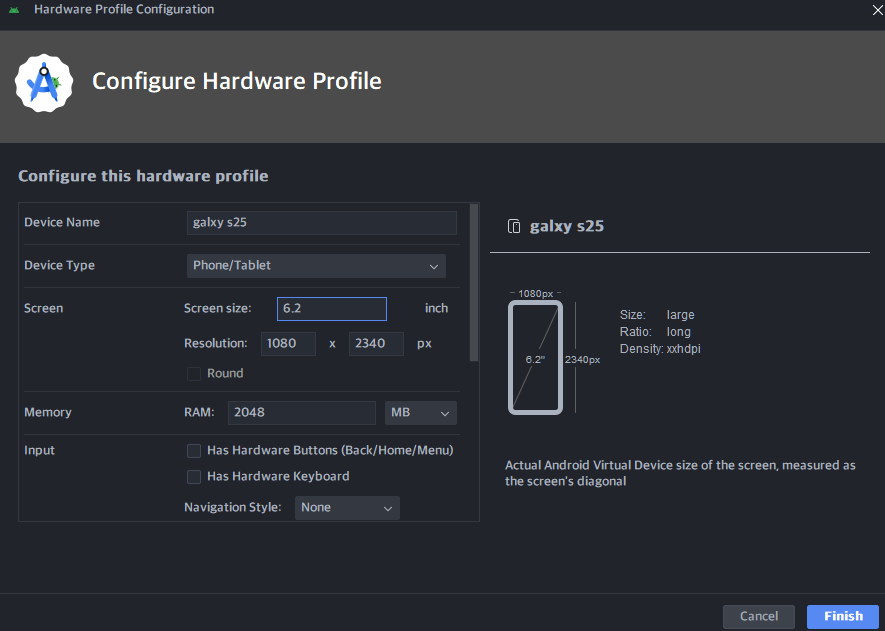
Task: Click the Device Type label
Action: tap(59, 265)
